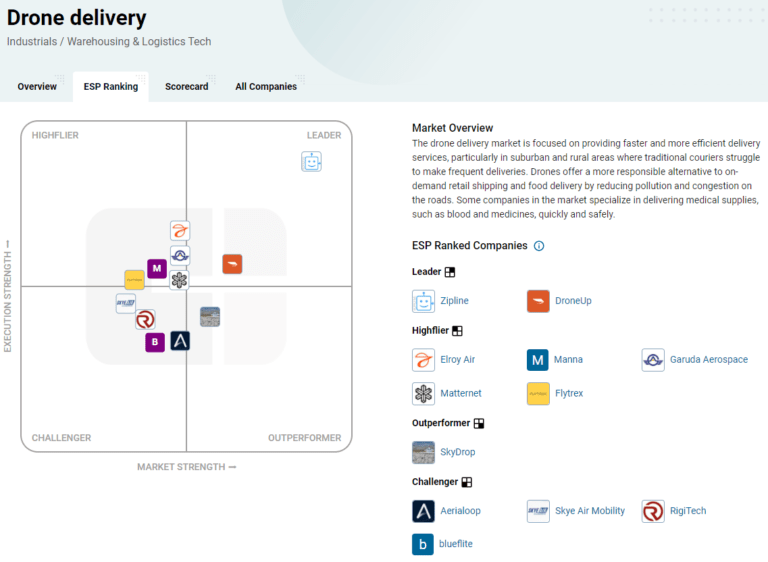Select the purple B marker on the chart

coord(155,342)
